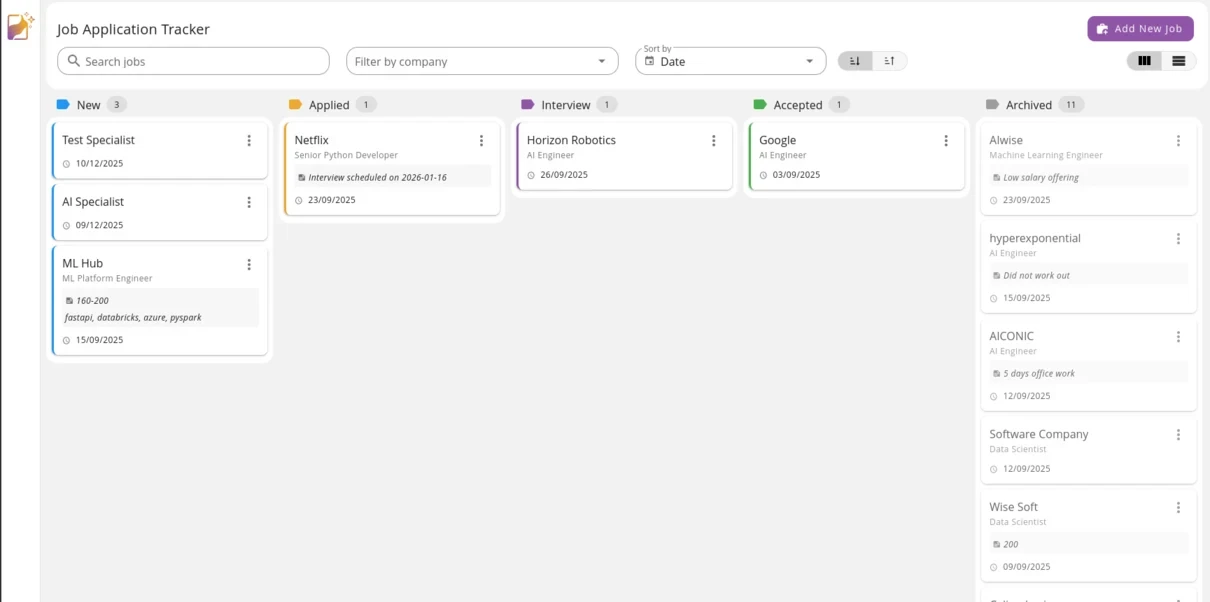The width and height of the screenshot is (1210, 602).
Task: Select the Applied column header
Action: click(332, 104)
